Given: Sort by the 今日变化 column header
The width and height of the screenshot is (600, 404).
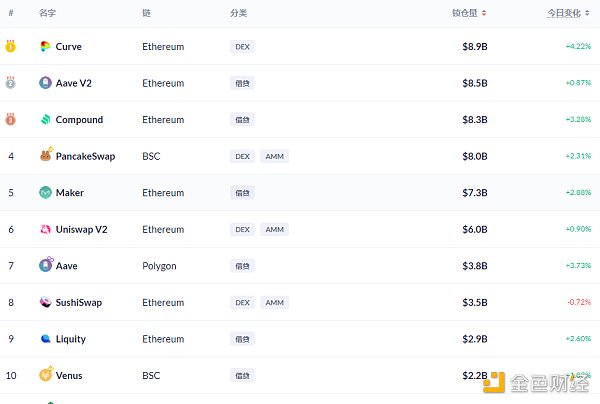Looking at the screenshot, I should tap(570, 13).
